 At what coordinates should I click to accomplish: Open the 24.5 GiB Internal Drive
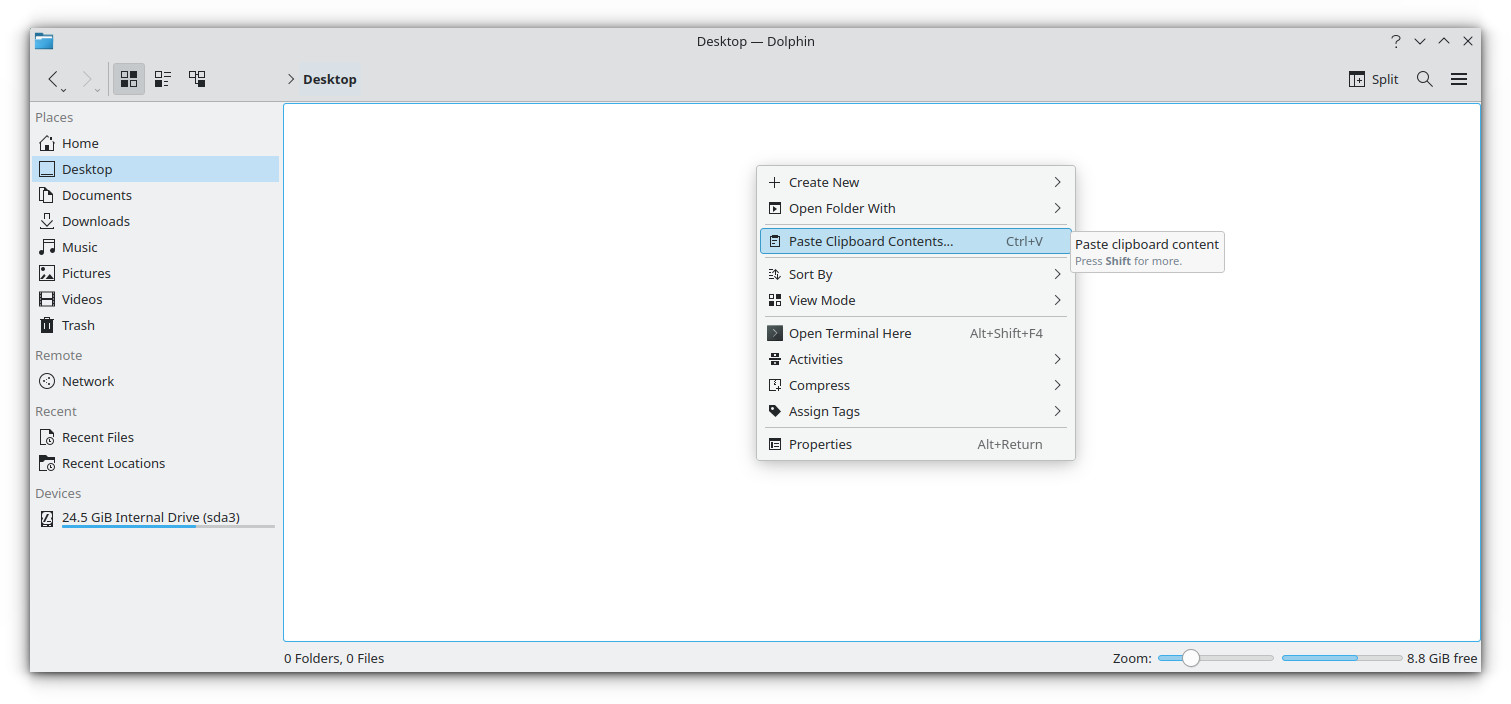[150, 518]
